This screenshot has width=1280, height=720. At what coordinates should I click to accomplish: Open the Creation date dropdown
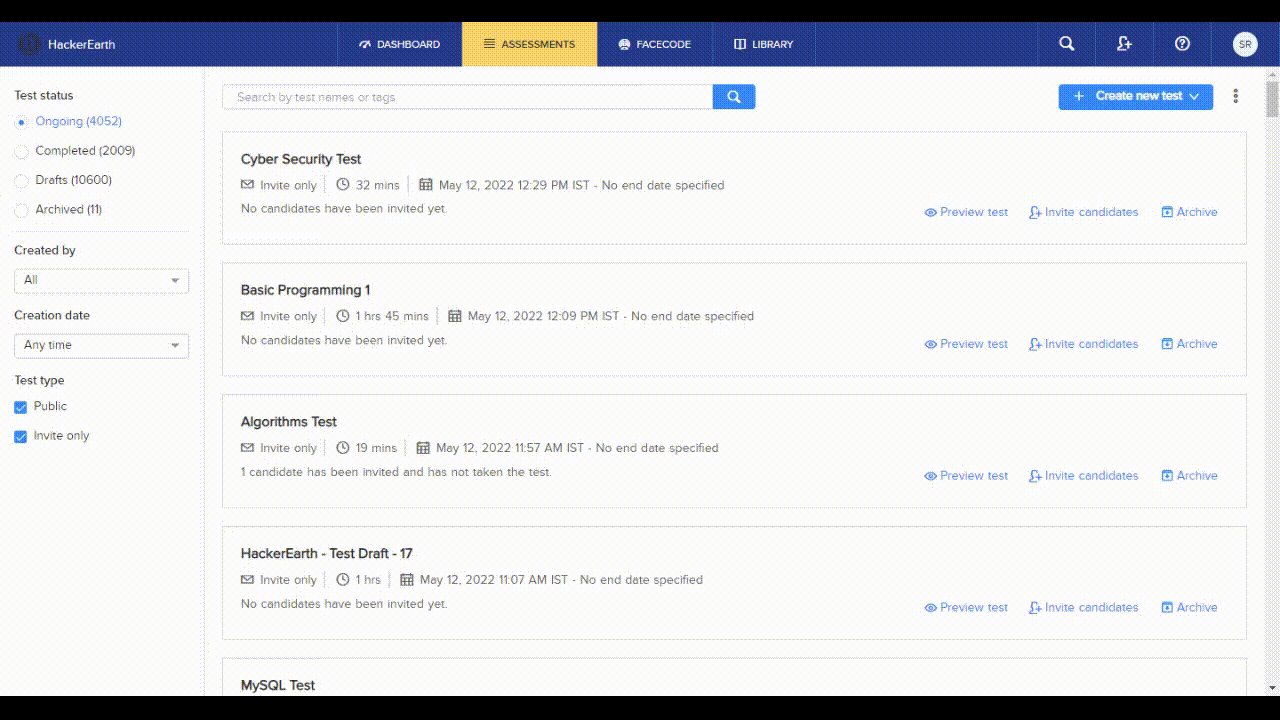pyautogui.click(x=100, y=346)
